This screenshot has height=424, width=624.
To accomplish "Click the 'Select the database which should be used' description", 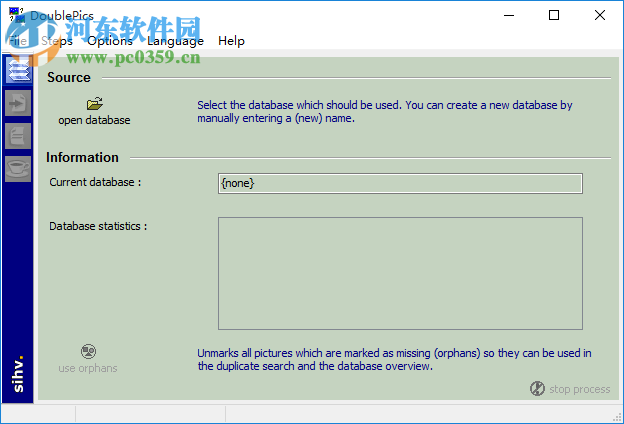I will 384,111.
